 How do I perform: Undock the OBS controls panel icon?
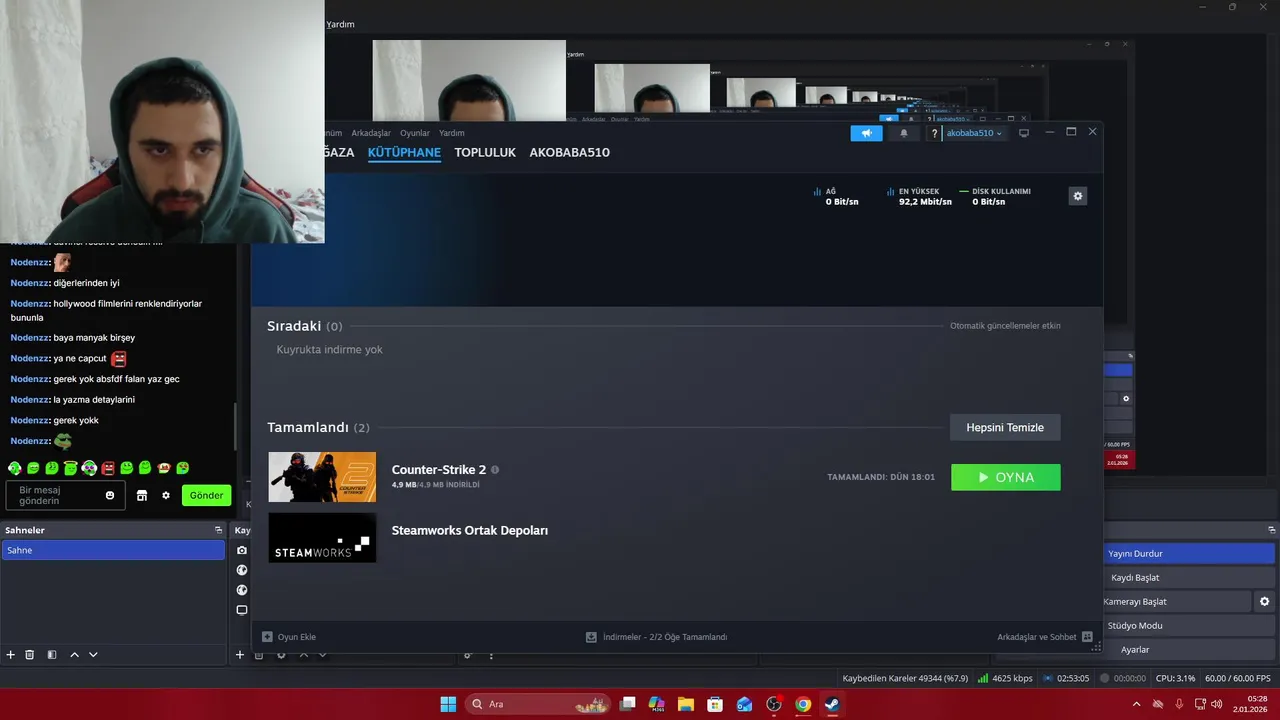tap(1272, 530)
